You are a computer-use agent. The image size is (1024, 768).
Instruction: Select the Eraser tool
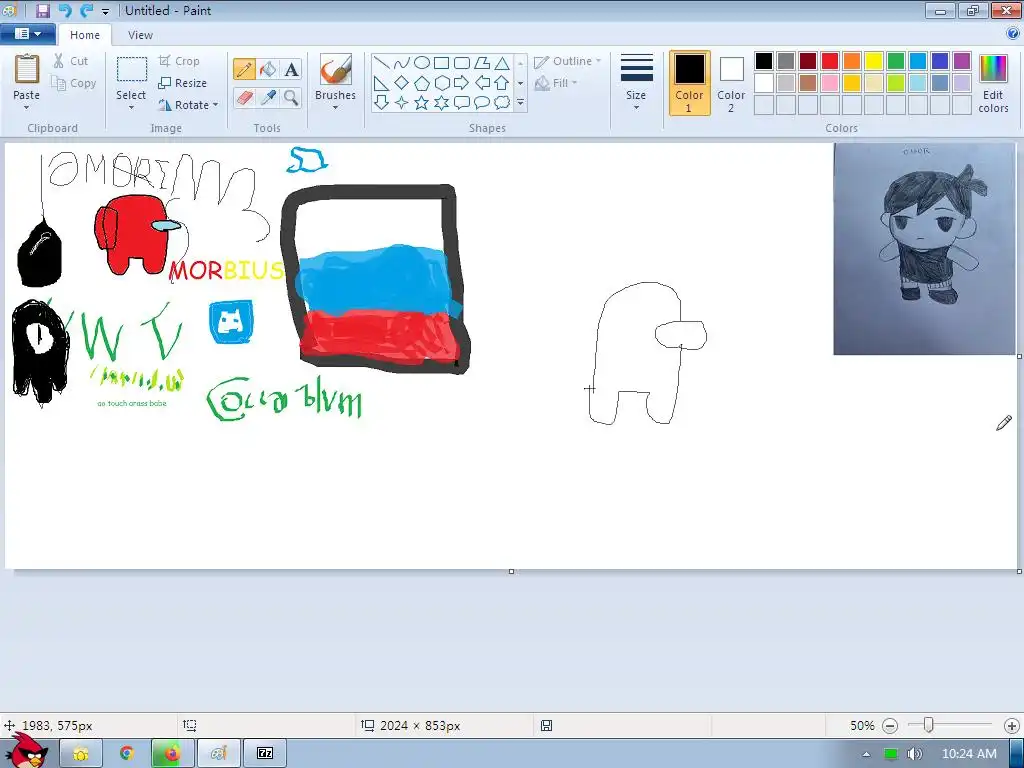[244, 98]
